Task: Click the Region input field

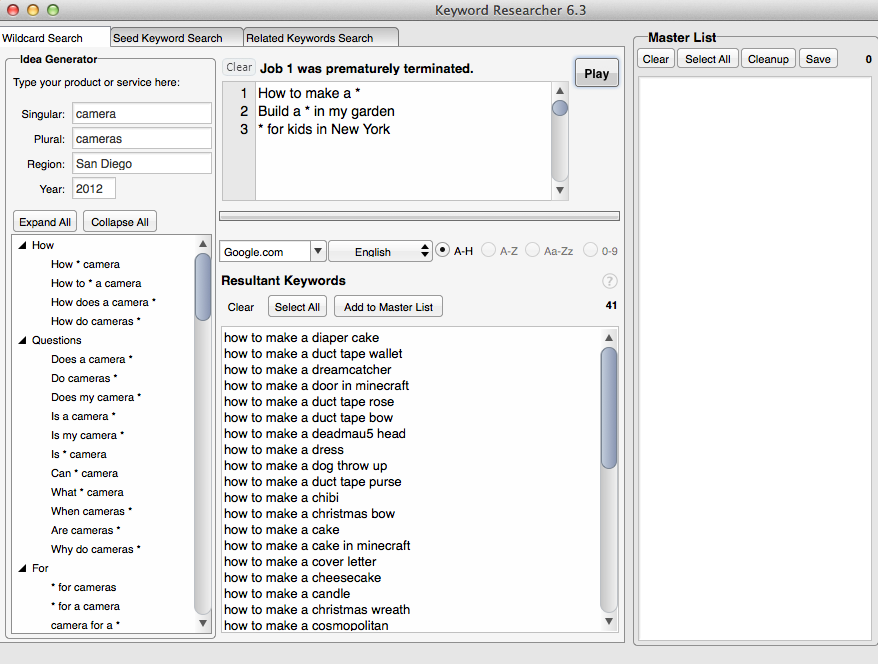Action: tap(142, 163)
